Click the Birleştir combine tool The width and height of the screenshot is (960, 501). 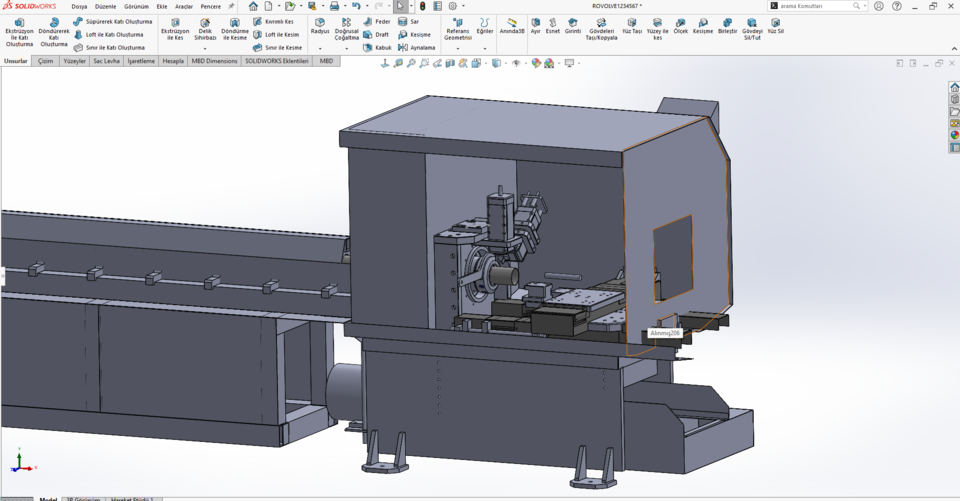pyautogui.click(x=727, y=26)
